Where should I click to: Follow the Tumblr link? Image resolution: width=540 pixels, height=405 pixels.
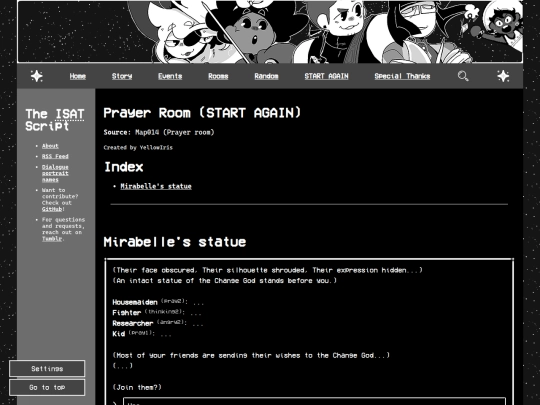pyautogui.click(x=52, y=239)
